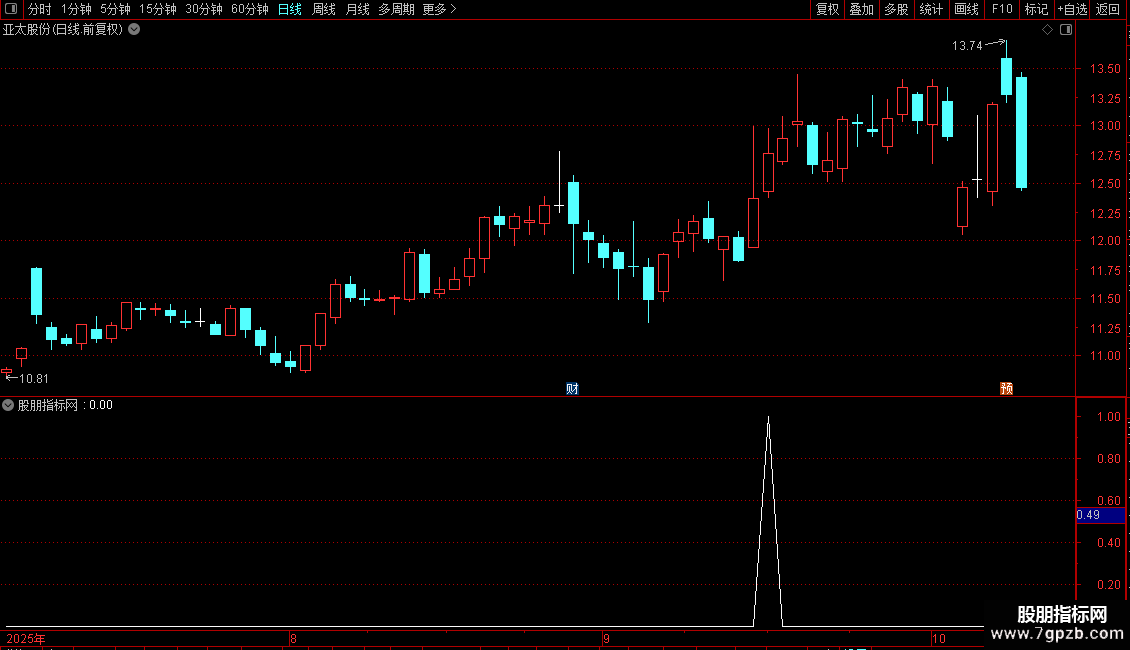Click the 13.50 price axis label

pos(1105,68)
